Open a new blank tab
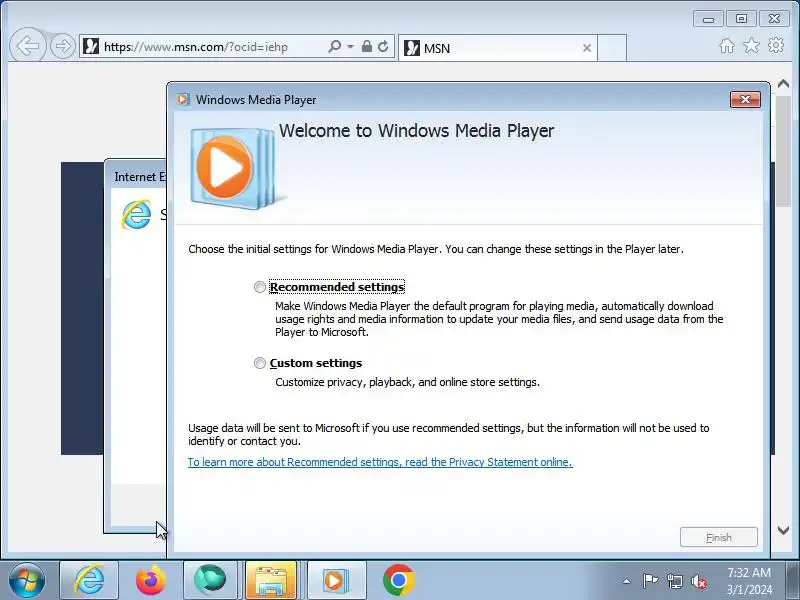 click(612, 48)
